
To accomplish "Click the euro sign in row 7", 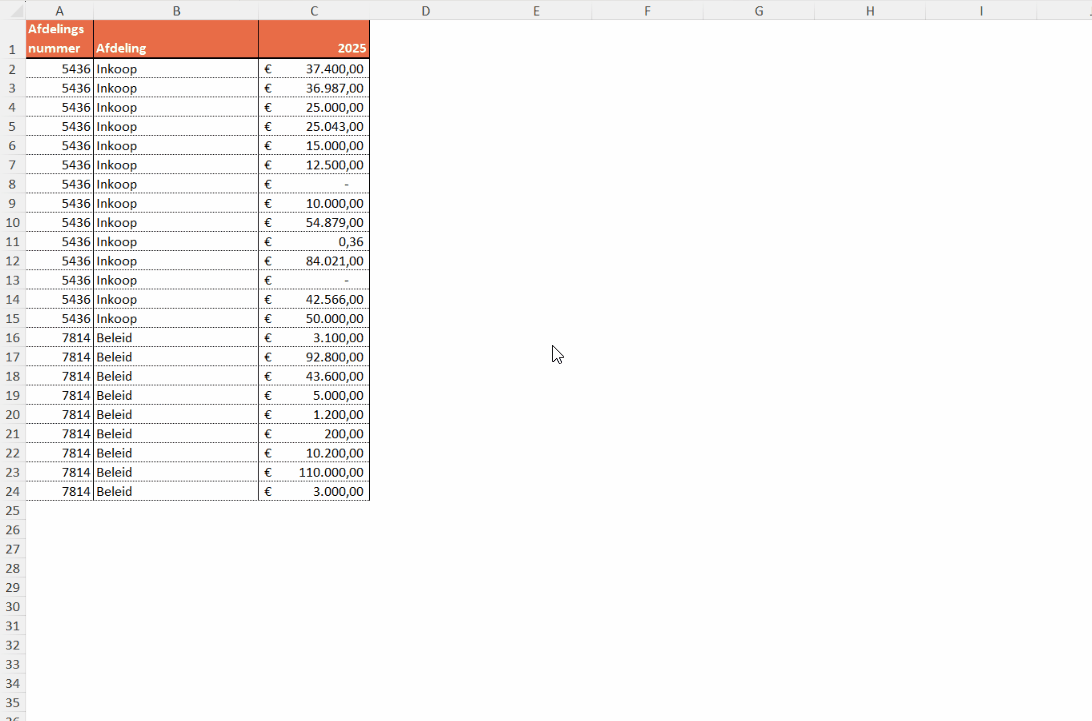I will click(x=268, y=164).
